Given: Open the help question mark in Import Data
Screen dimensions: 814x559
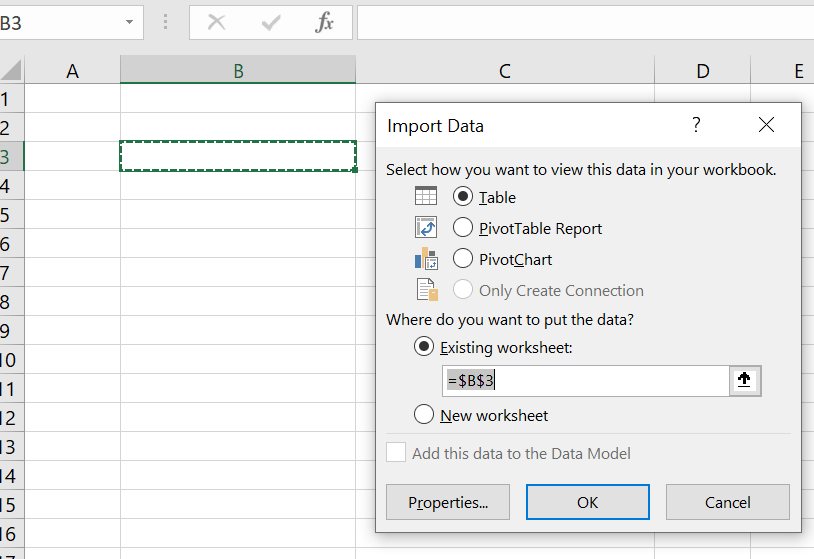Looking at the screenshot, I should (x=696, y=125).
